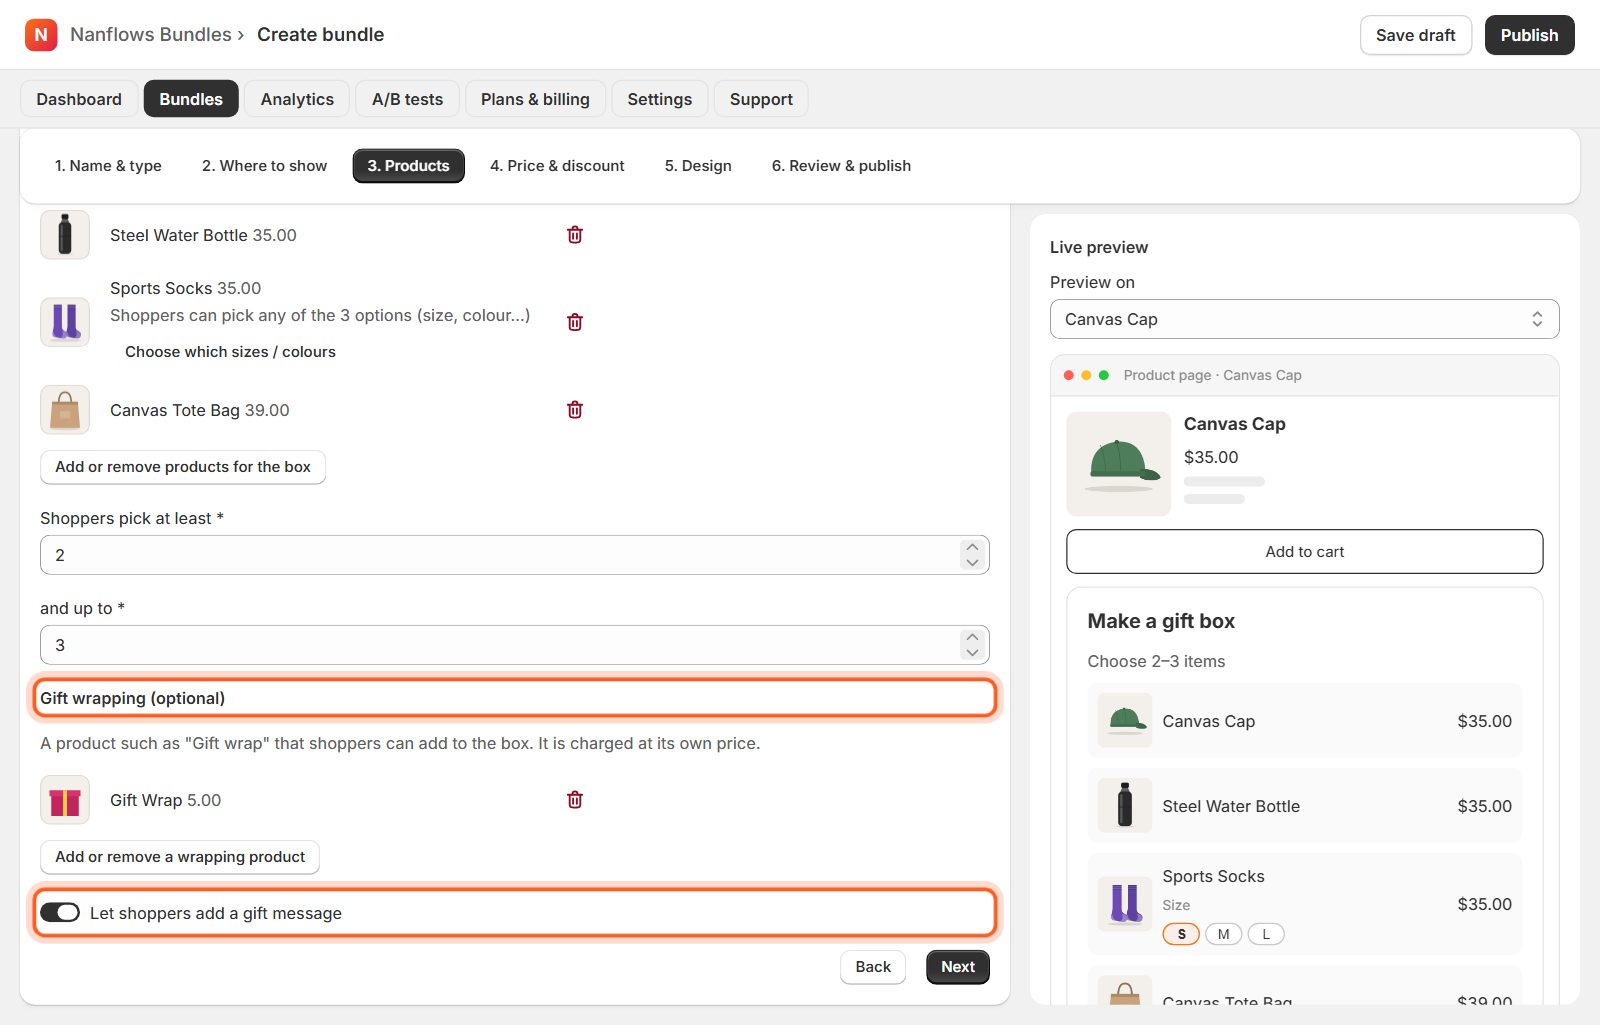Click the Save draft button
Screen dimensions: 1600x1025
pos(1415,35)
